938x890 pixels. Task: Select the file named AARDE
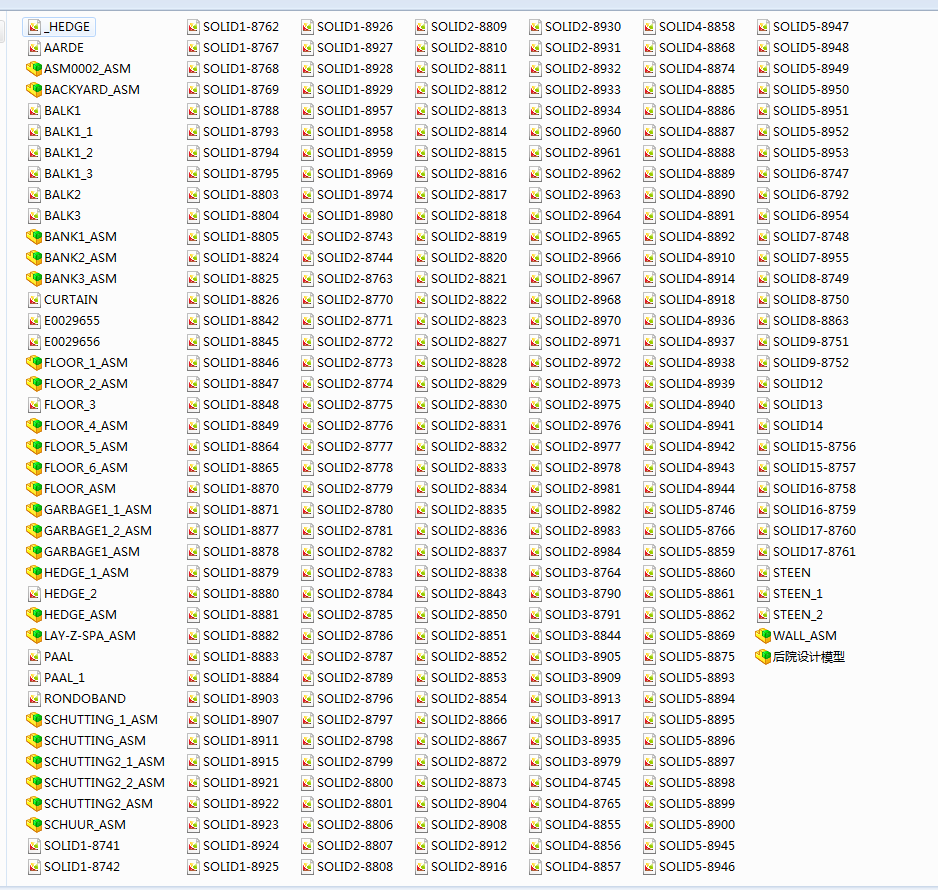(64, 48)
